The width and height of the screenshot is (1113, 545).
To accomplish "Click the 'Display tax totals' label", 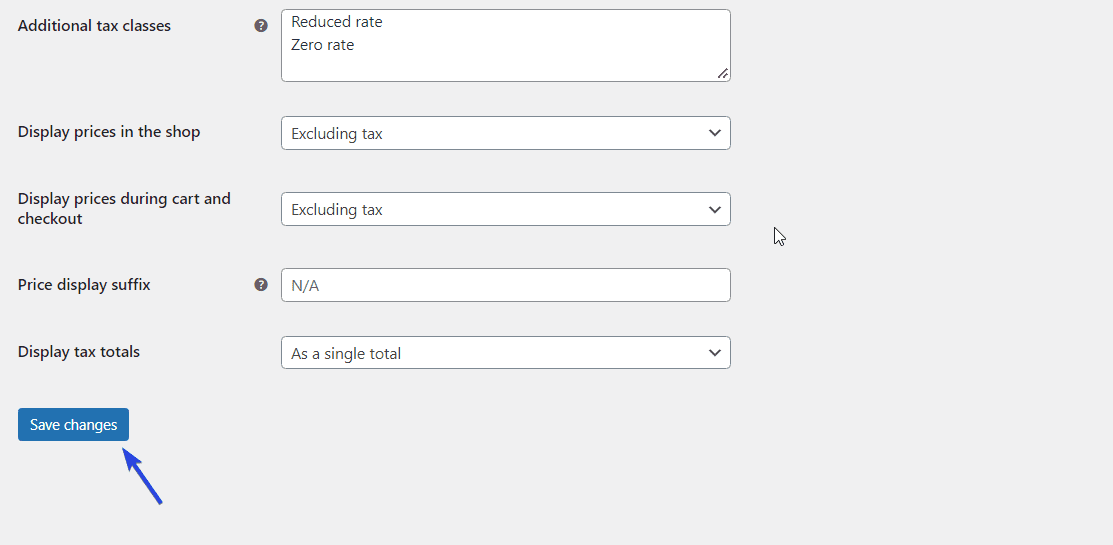I will point(79,352).
